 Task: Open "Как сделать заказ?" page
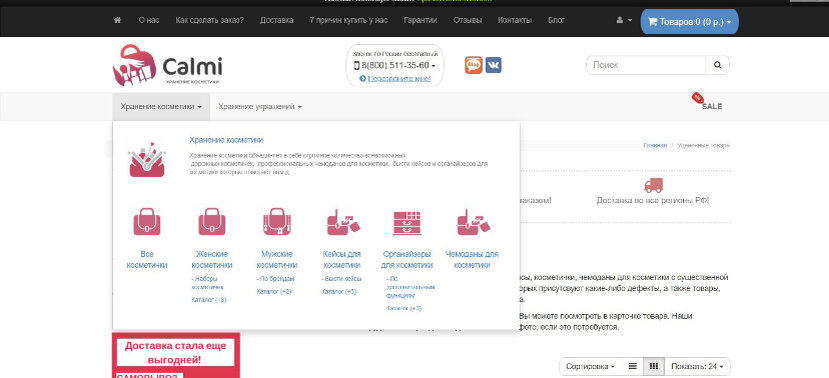[209, 21]
